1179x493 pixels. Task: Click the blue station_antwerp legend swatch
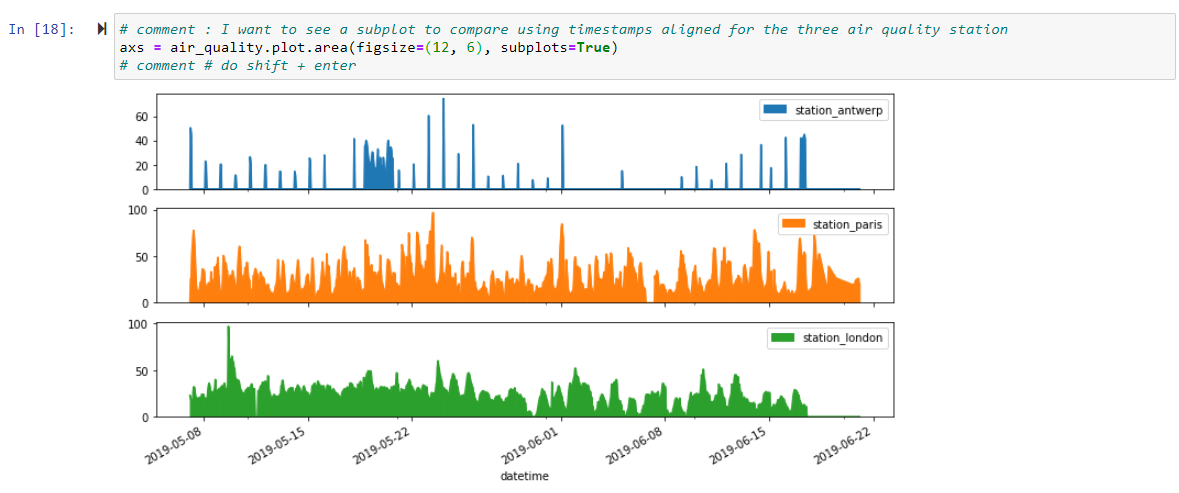(x=775, y=109)
